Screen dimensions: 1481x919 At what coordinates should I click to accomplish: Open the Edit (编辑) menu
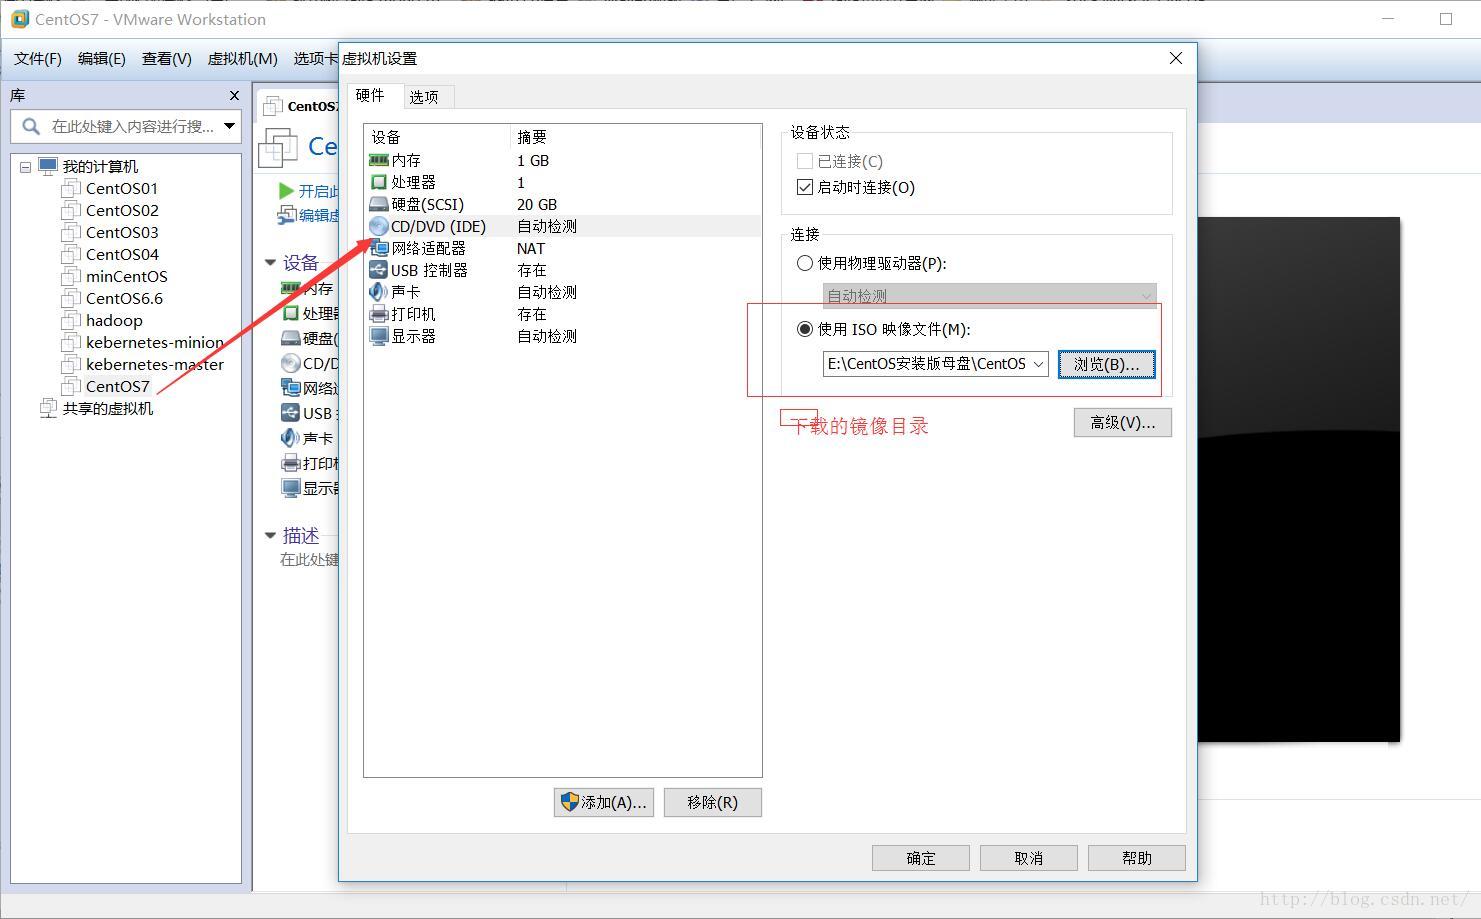pyautogui.click(x=102, y=59)
